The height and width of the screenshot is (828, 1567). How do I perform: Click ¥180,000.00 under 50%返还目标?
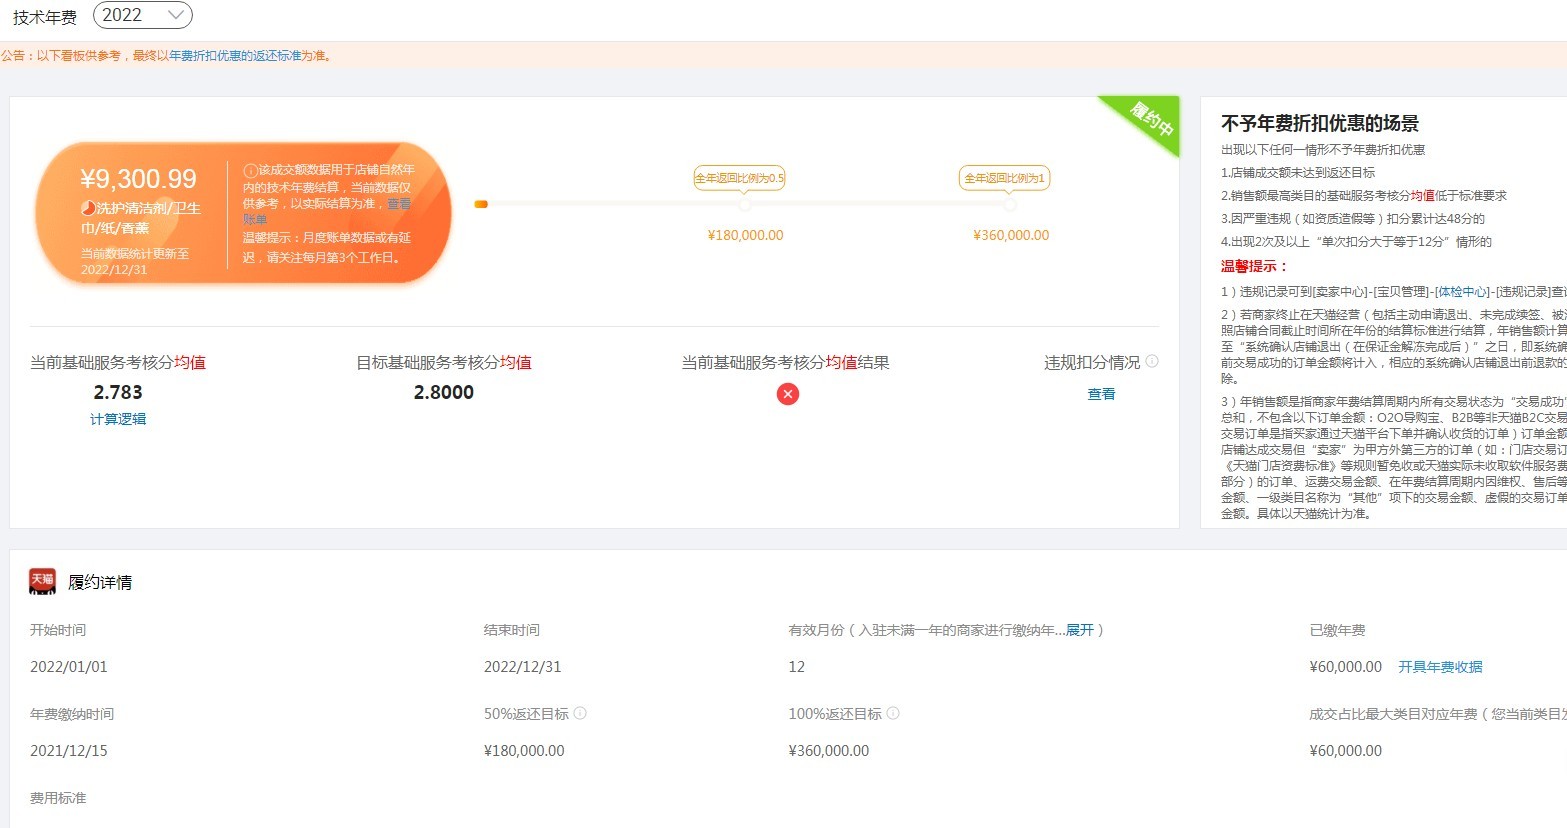(x=524, y=751)
